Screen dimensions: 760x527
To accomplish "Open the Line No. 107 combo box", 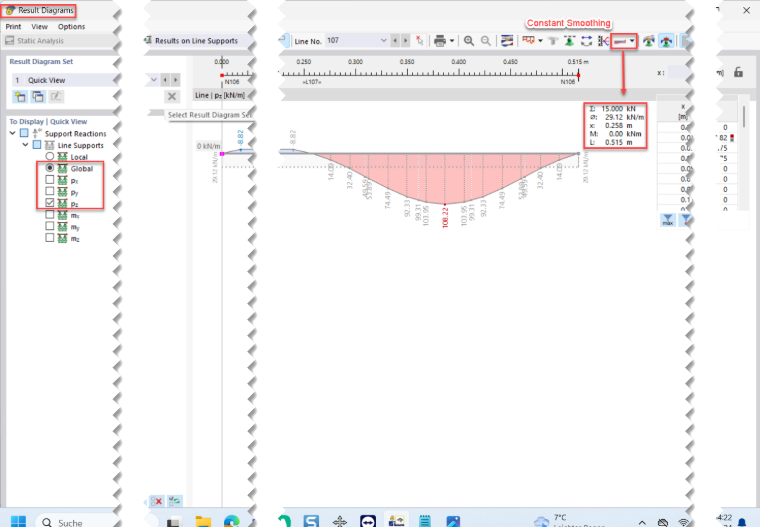I will pos(357,41).
